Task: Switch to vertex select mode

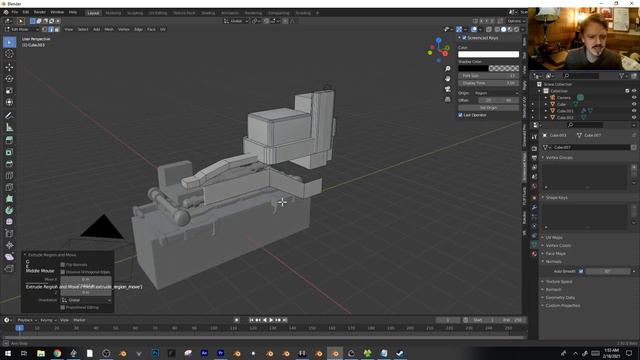Action: 44,29
